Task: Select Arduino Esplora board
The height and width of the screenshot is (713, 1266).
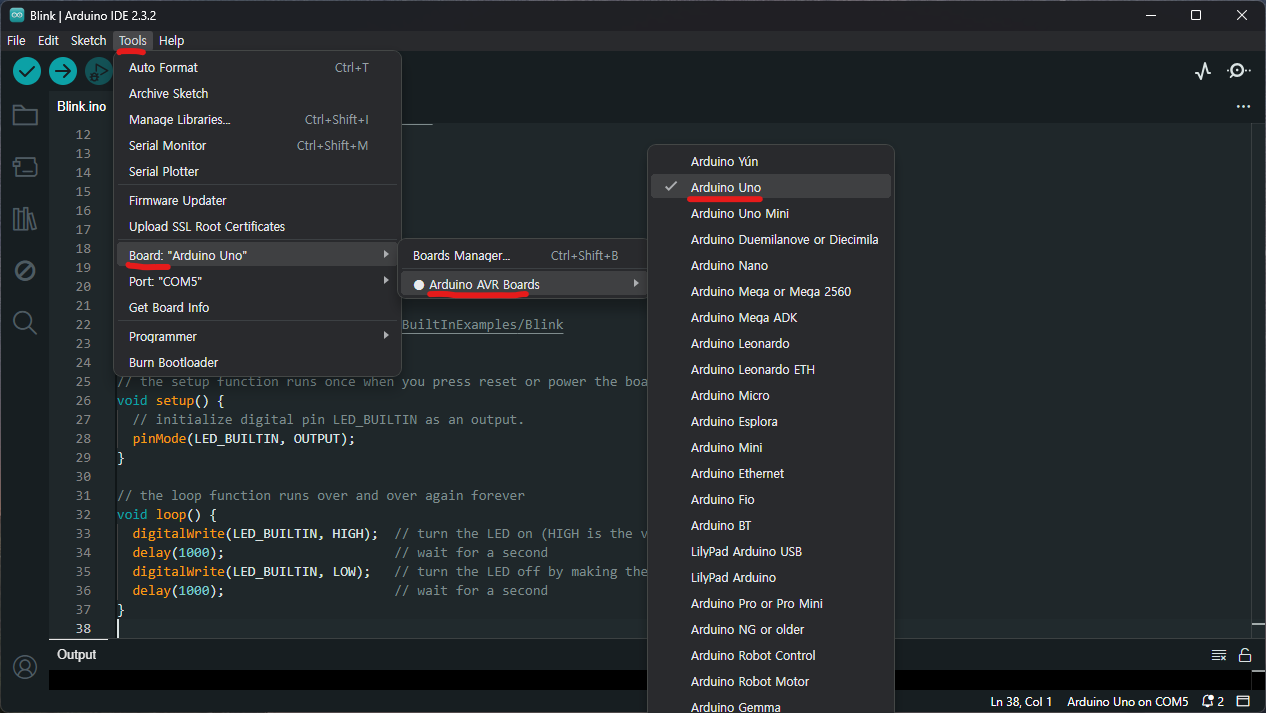Action: point(771,421)
